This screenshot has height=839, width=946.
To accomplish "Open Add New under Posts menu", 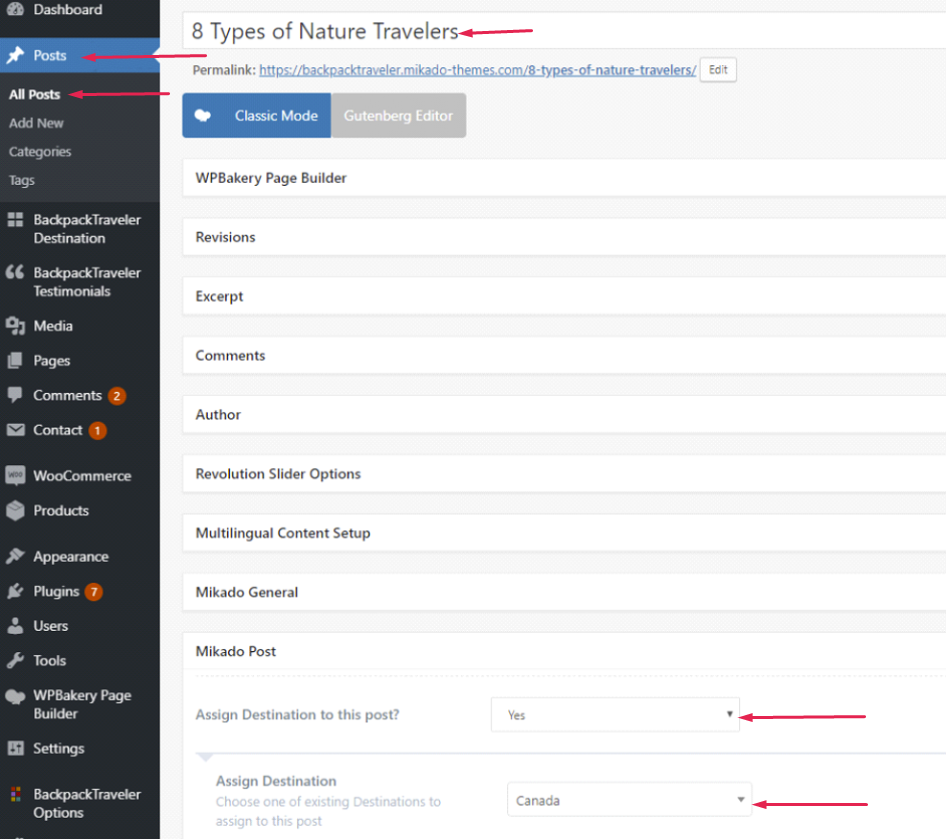I will (36, 123).
